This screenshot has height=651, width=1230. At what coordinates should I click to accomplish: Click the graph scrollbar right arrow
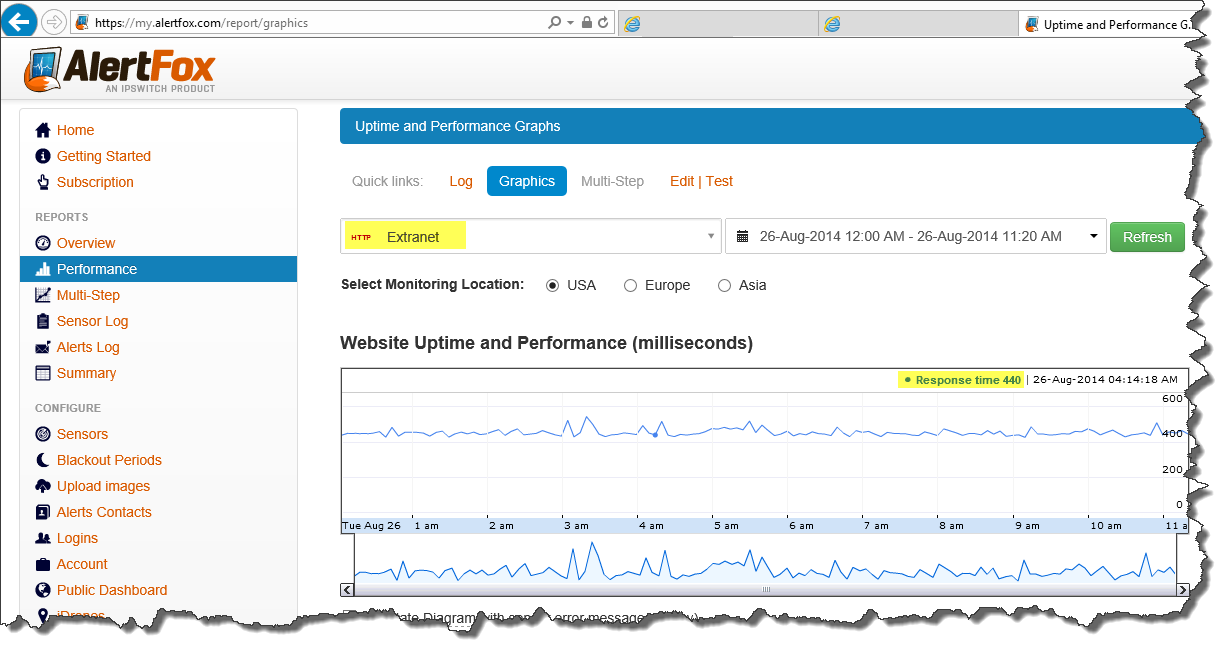click(x=1183, y=590)
